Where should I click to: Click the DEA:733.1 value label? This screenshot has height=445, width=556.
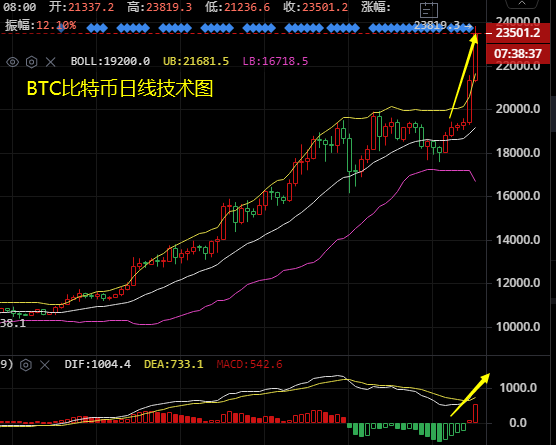coord(173,364)
